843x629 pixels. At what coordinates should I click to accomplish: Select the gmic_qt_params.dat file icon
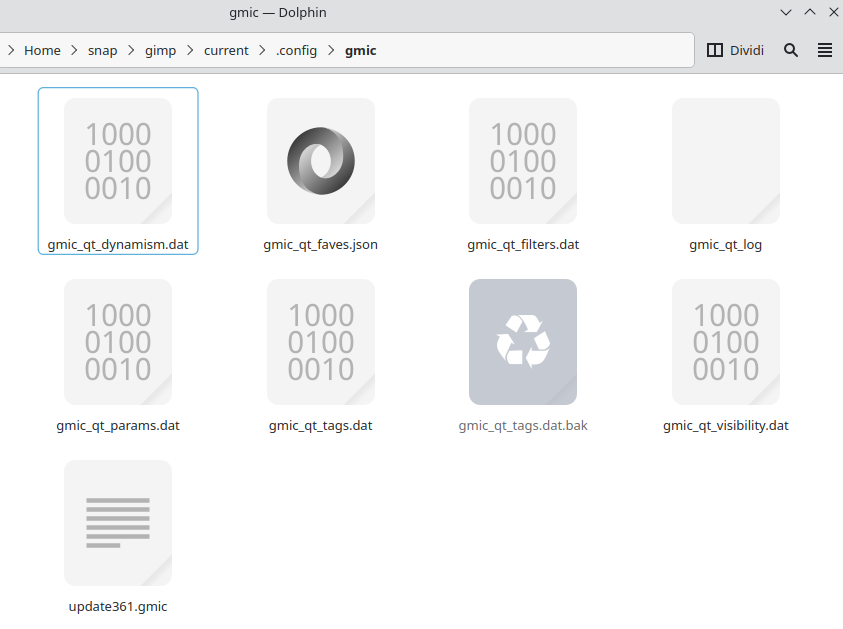[118, 341]
